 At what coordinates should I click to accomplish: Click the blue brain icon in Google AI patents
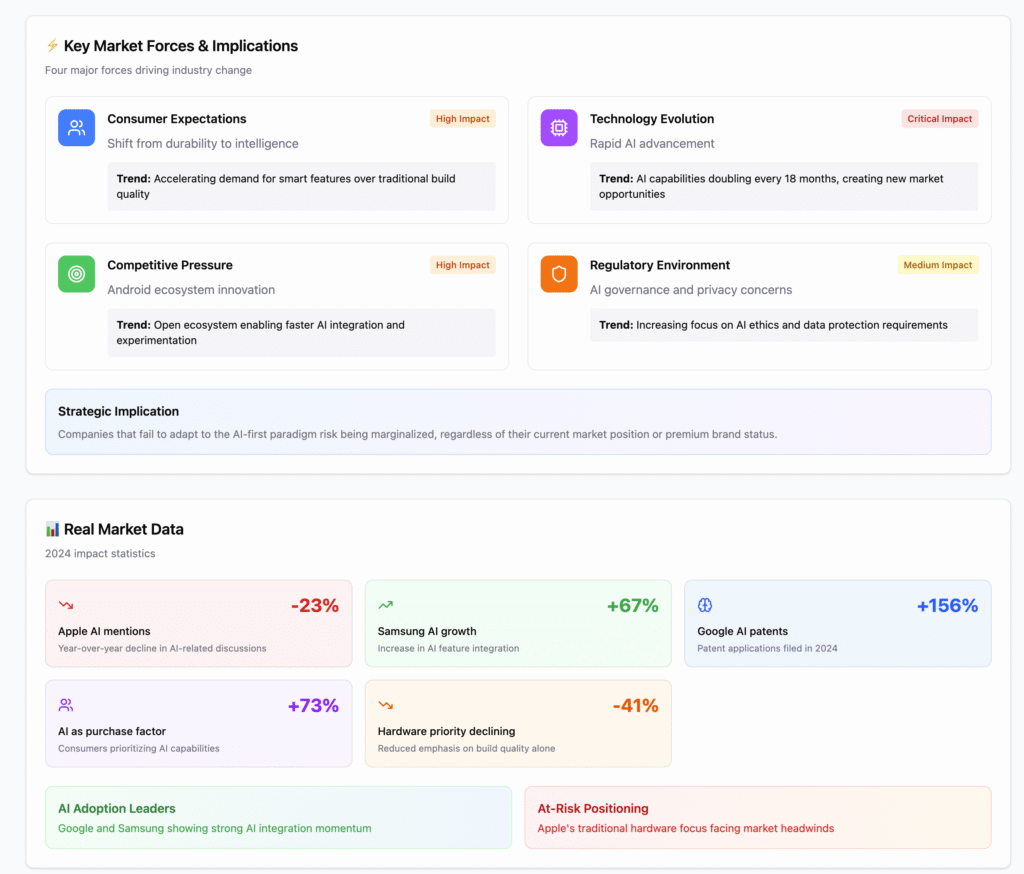click(705, 606)
